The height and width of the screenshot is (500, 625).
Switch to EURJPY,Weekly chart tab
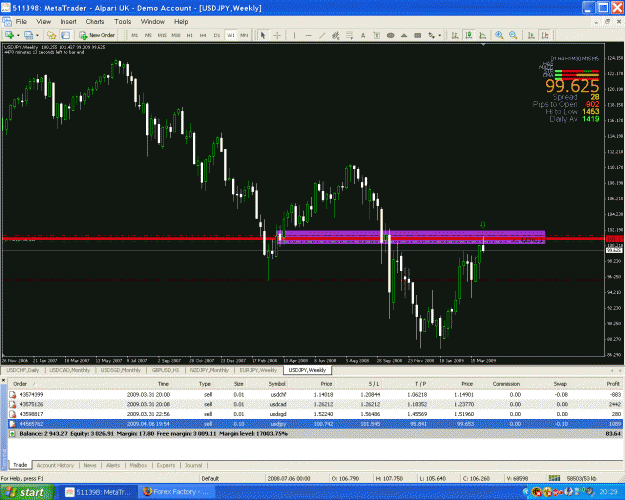point(258,370)
